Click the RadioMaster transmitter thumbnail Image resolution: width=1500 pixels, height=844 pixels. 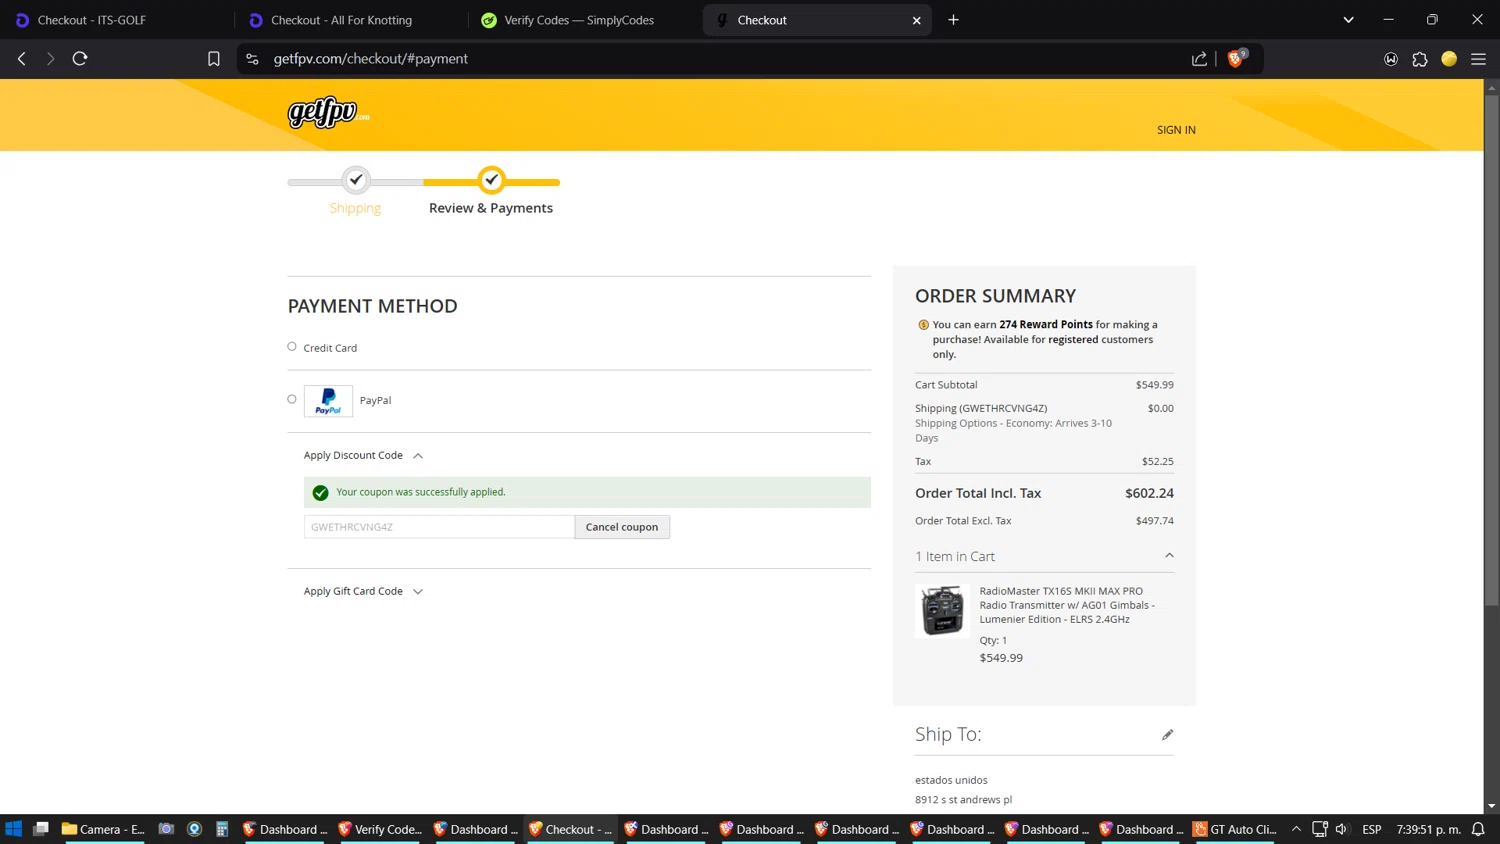click(942, 611)
